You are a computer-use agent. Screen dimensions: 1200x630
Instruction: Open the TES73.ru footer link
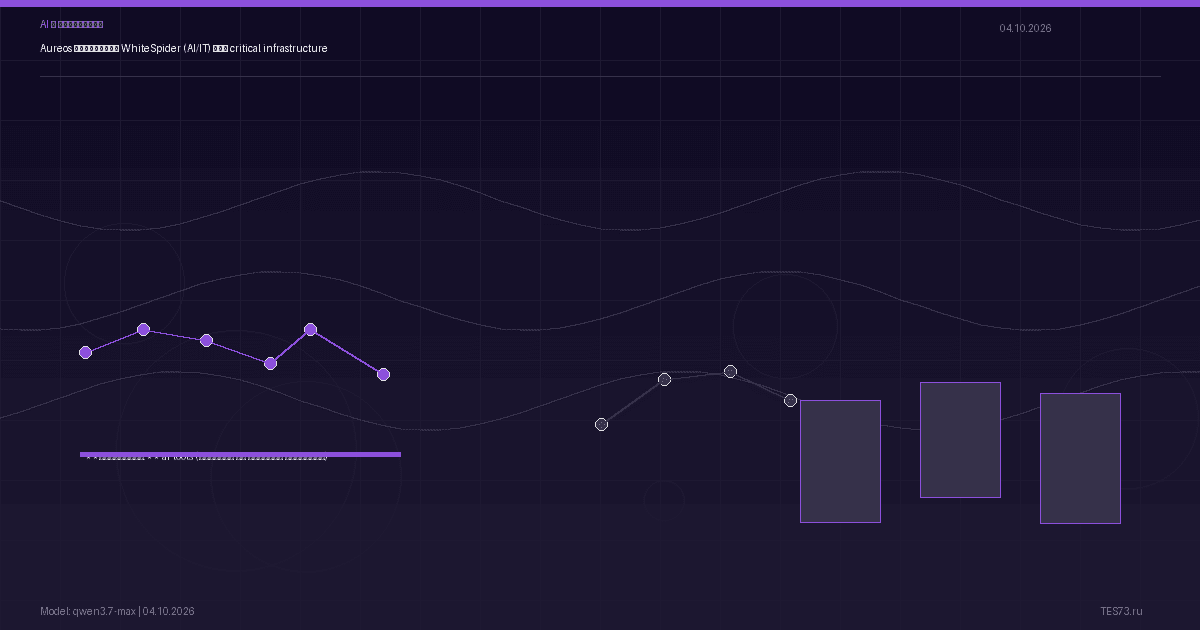tap(1121, 611)
